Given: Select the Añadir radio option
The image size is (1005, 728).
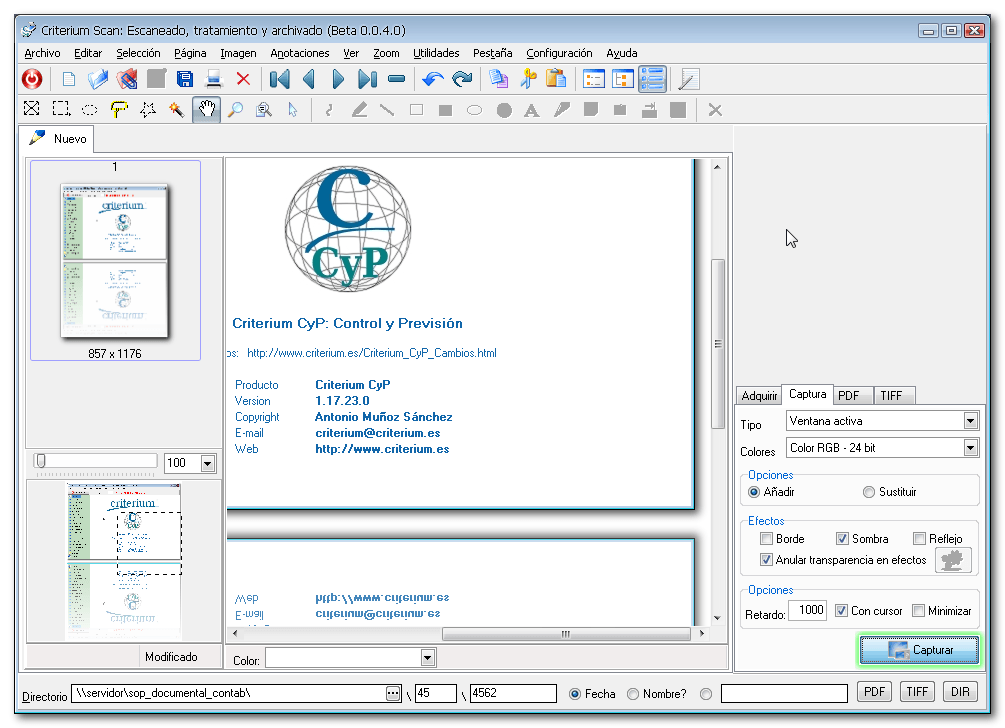Looking at the screenshot, I should tap(754, 492).
